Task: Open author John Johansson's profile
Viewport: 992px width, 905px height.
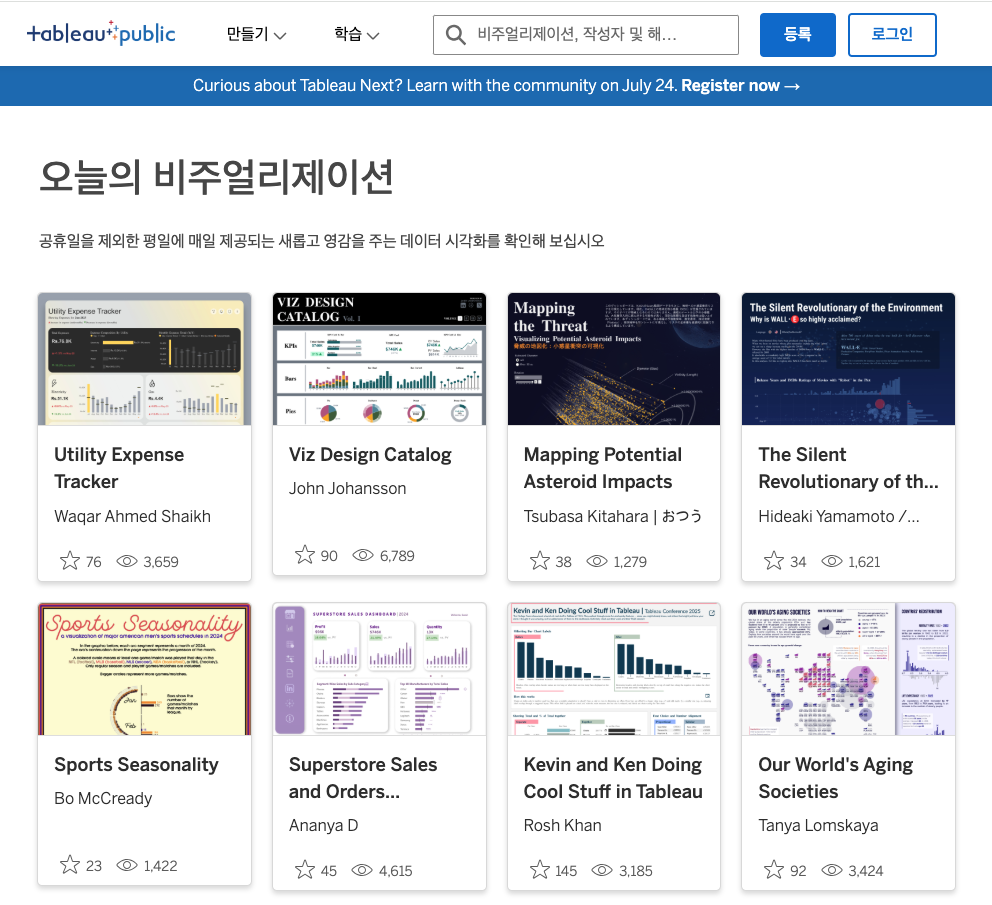Action: pyautogui.click(x=347, y=489)
